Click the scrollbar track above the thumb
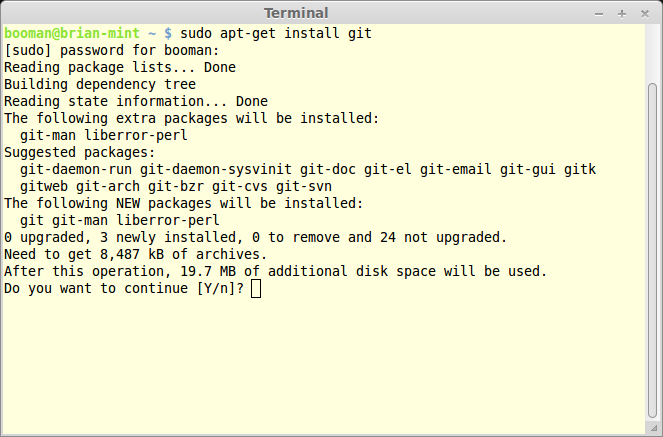663x437 pixels. (653, 53)
